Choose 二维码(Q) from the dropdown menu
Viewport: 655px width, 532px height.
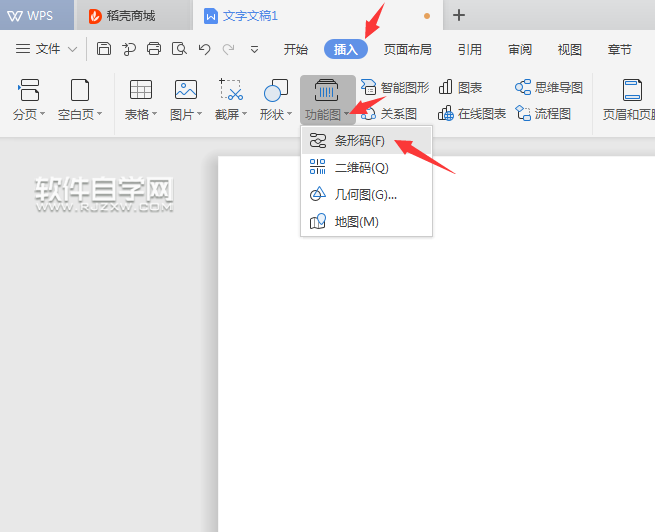(366, 167)
